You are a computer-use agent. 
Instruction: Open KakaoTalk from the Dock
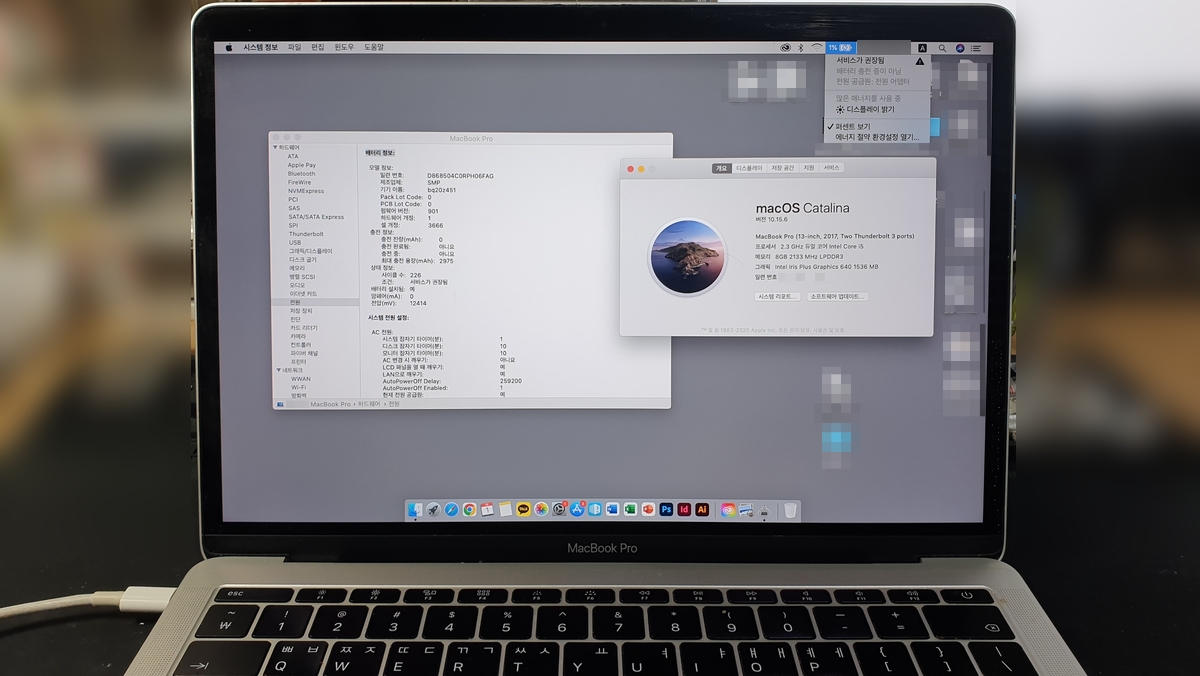pyautogui.click(x=523, y=510)
